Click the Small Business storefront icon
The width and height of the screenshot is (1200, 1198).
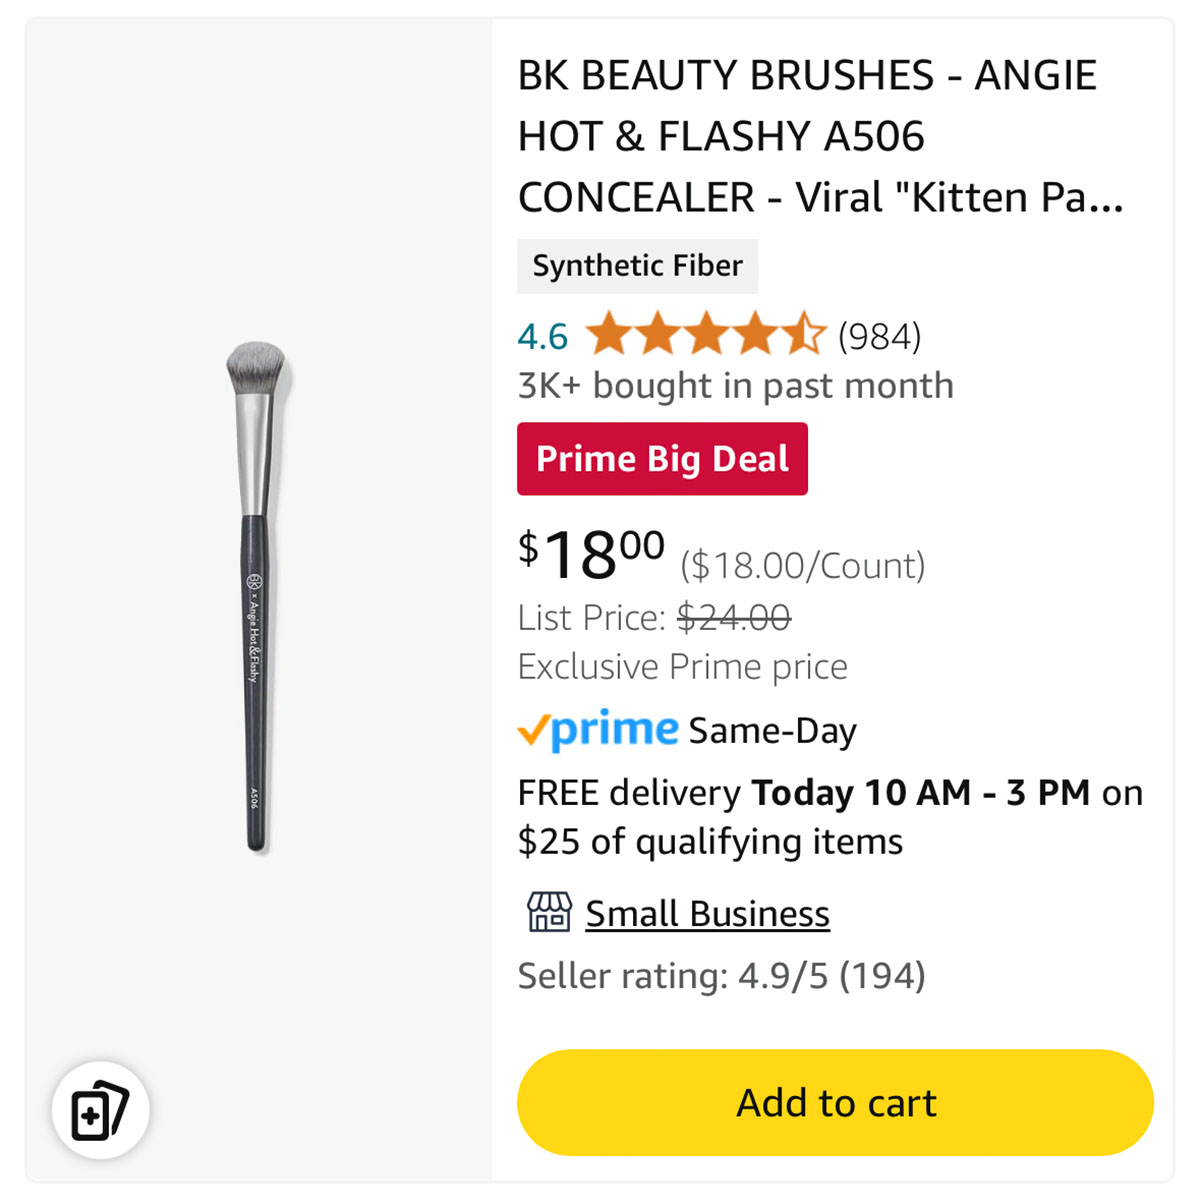click(x=549, y=912)
